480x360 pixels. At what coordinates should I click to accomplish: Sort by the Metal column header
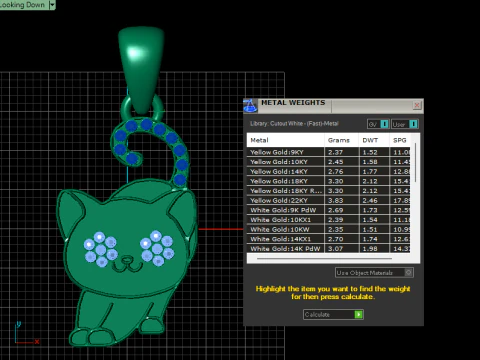285,140
